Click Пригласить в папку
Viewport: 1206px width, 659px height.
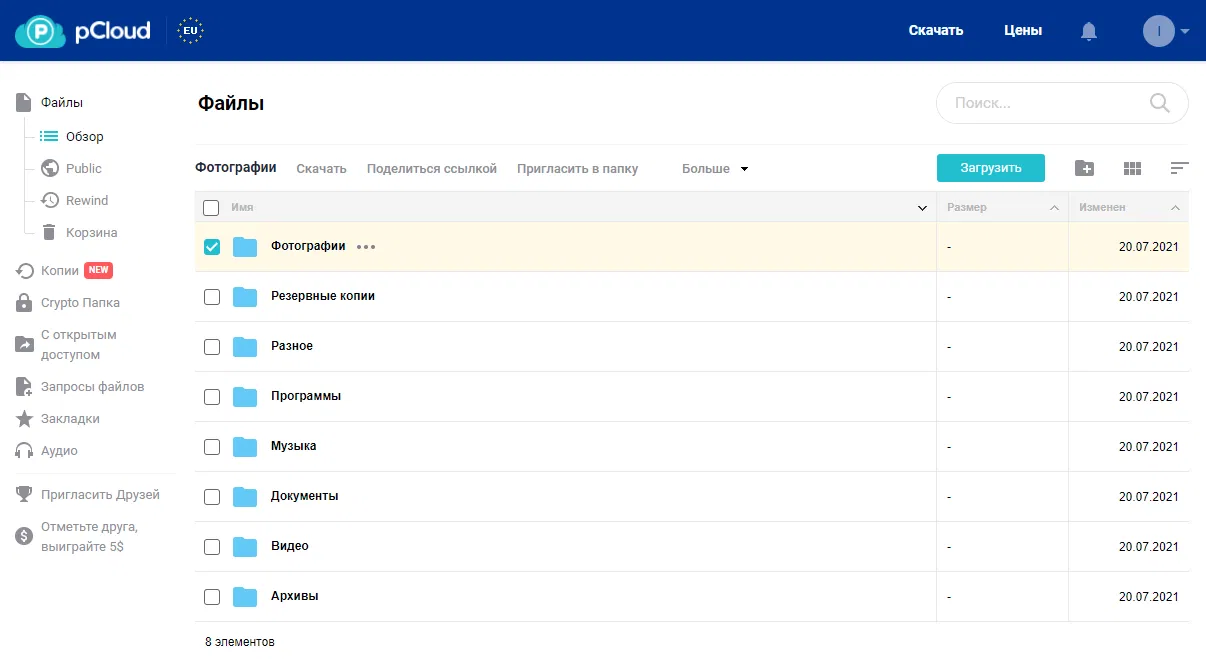click(577, 169)
